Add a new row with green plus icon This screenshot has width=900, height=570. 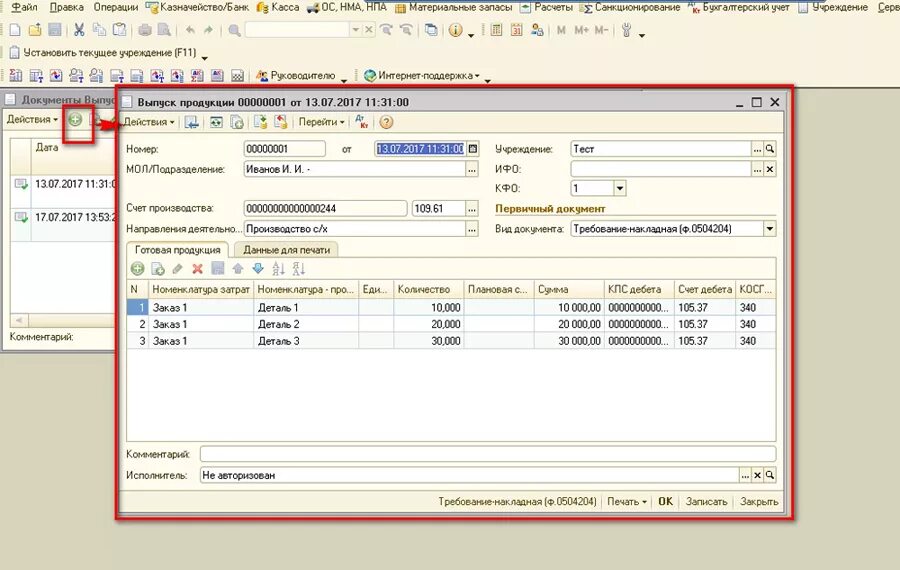(x=138, y=268)
